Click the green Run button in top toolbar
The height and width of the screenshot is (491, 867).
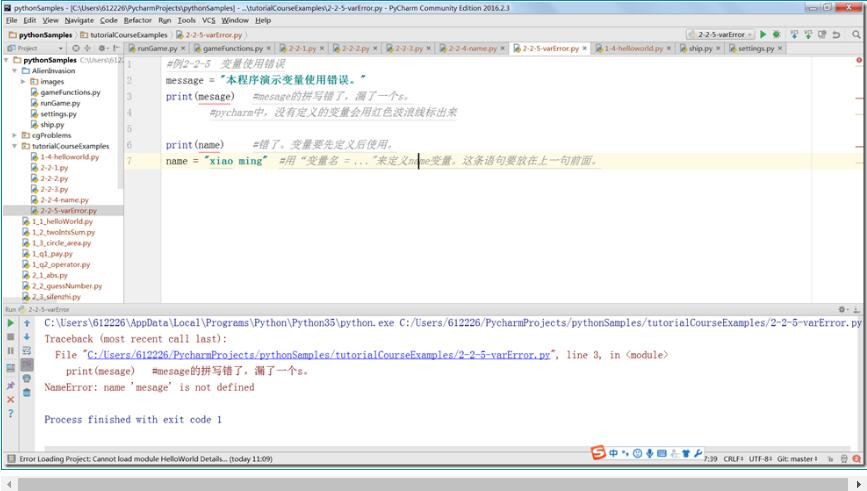point(764,34)
